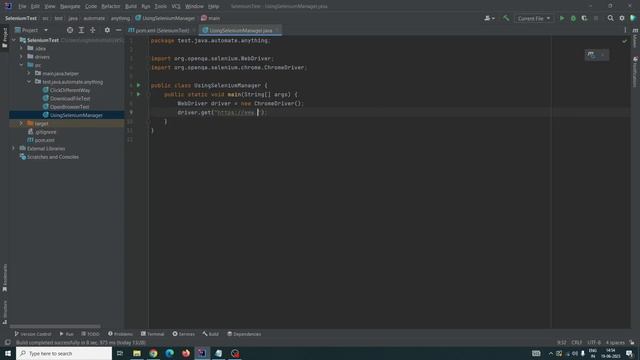Click Collapse All in Project panel
This screenshot has width=640, height=360.
(x=93, y=30)
